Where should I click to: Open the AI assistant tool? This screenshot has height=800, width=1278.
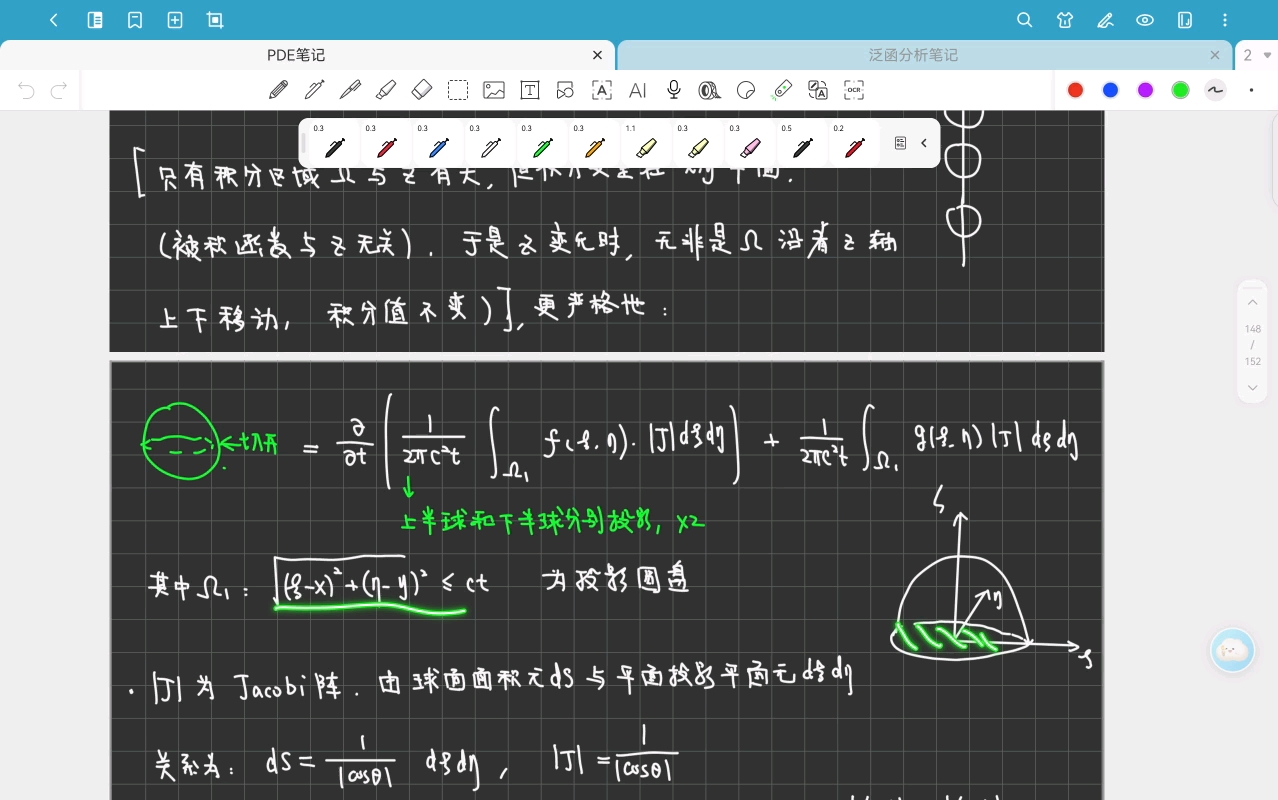click(637, 90)
